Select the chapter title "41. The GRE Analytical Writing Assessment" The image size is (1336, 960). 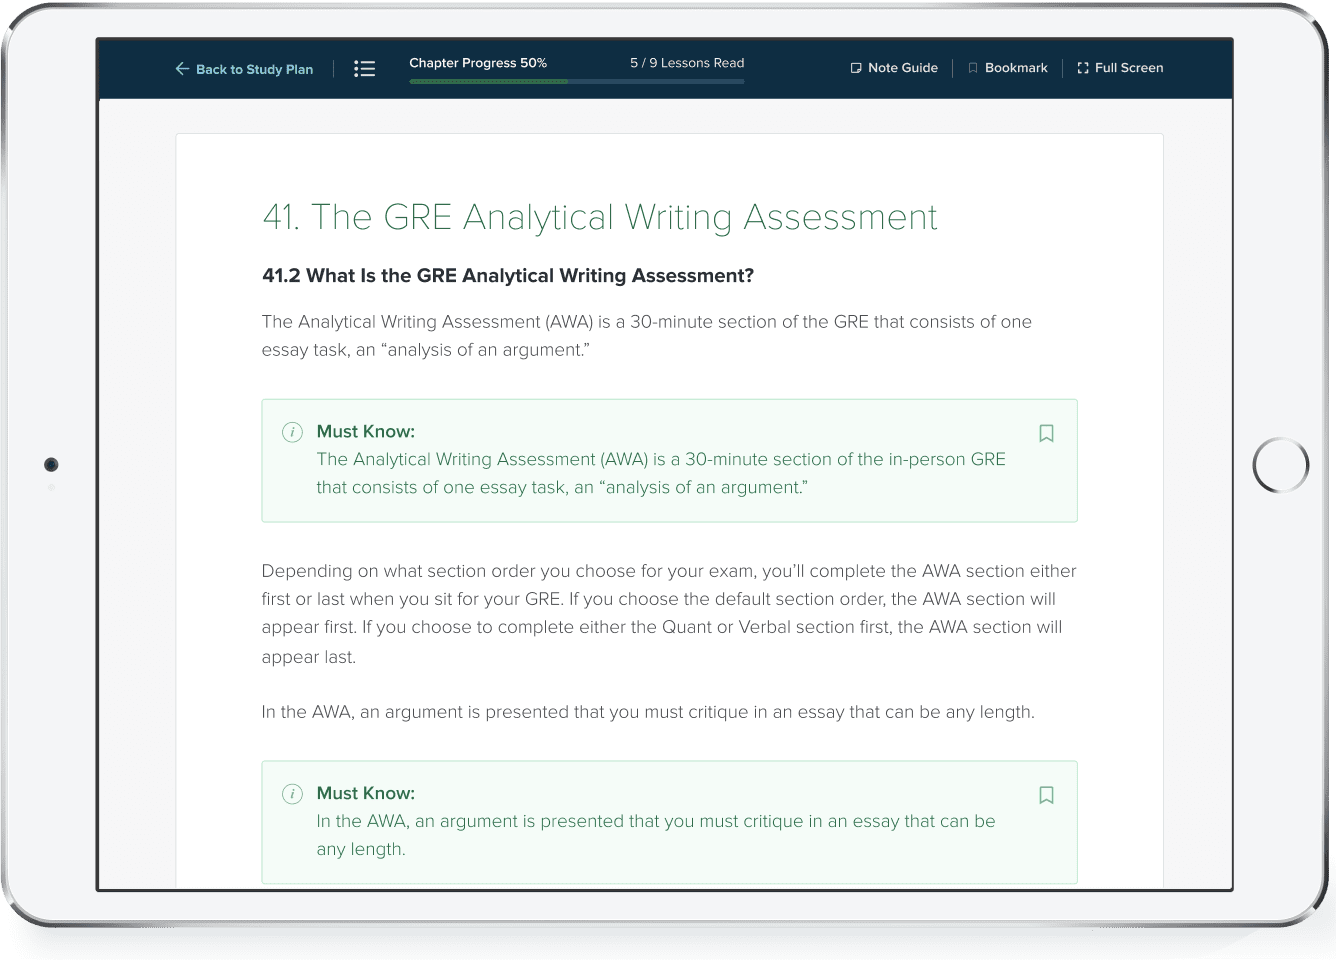[598, 216]
